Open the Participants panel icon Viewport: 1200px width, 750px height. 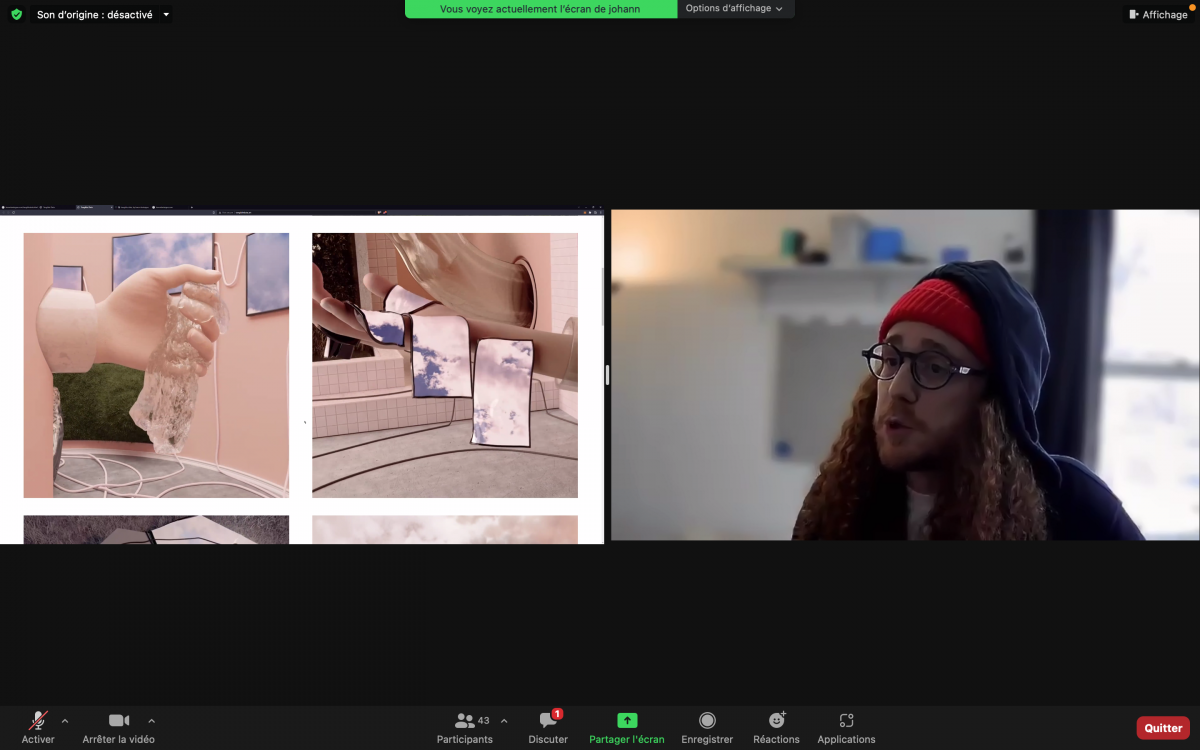[x=464, y=720]
